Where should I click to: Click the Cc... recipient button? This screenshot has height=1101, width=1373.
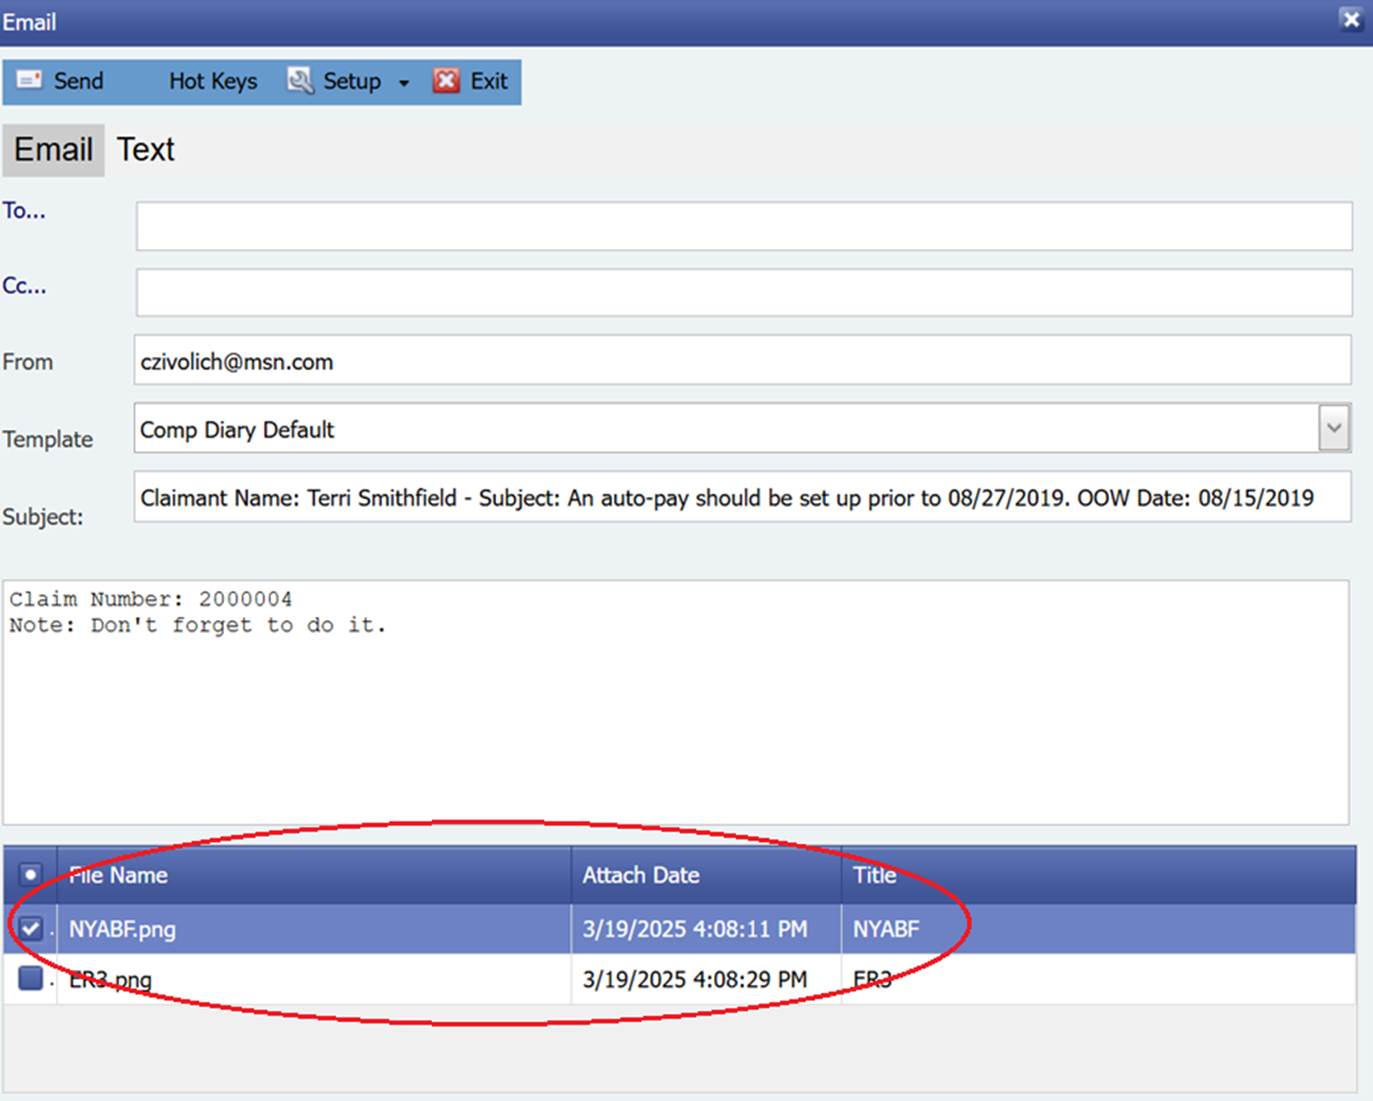point(24,286)
